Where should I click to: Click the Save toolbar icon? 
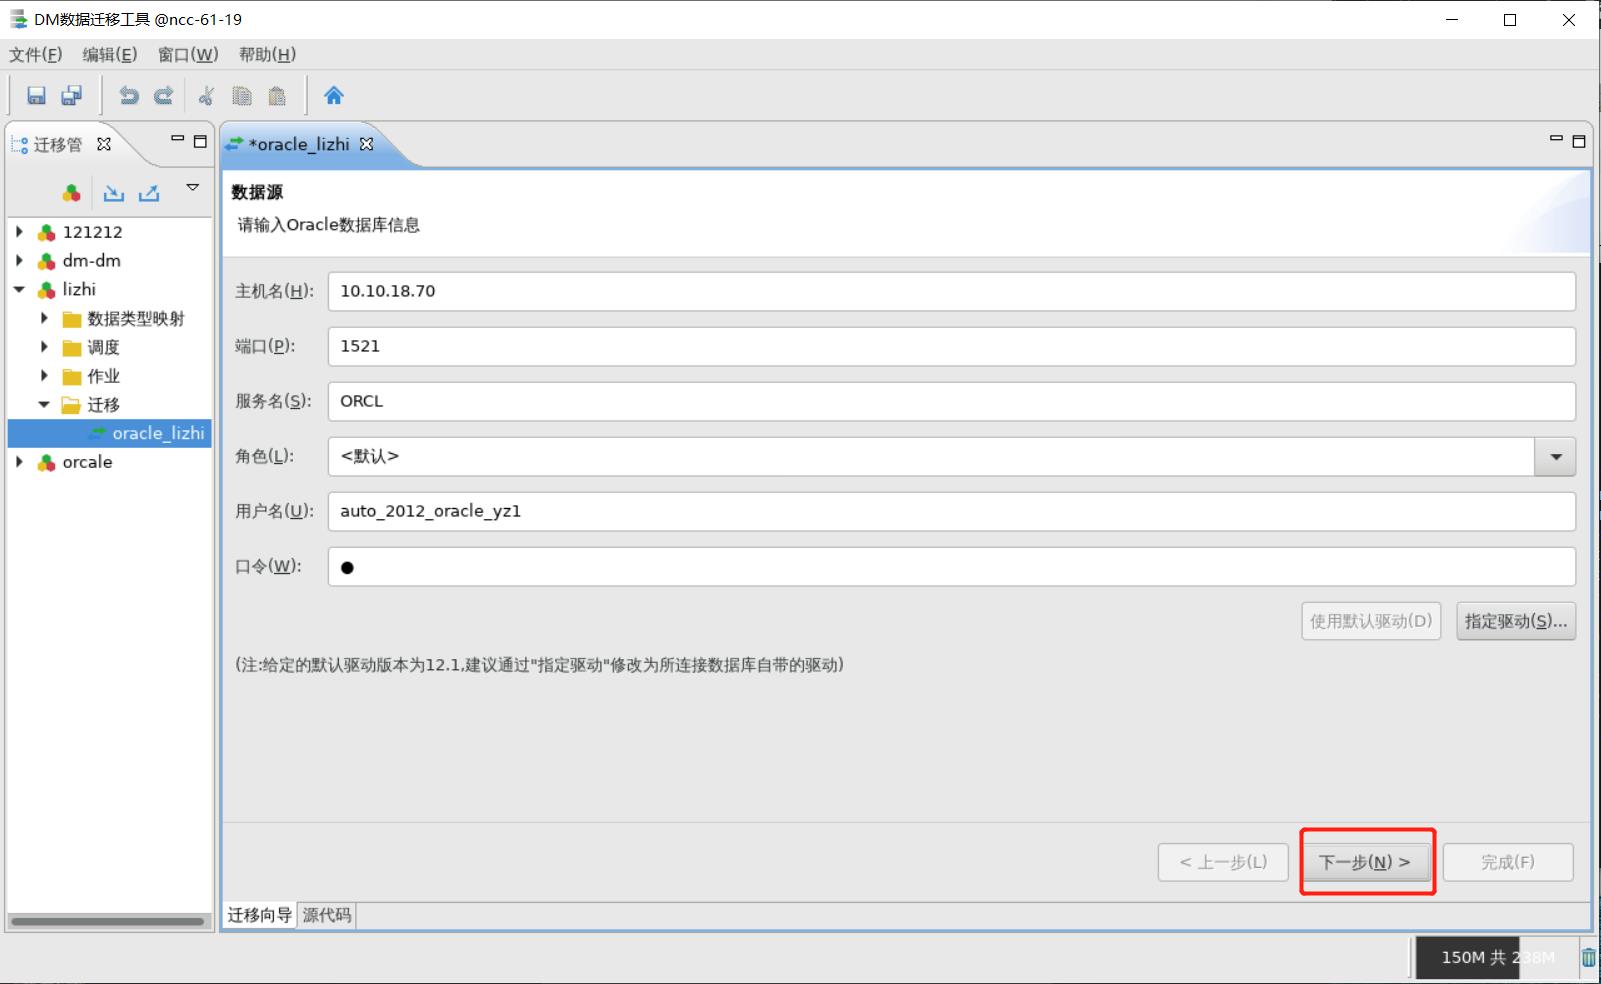36,96
